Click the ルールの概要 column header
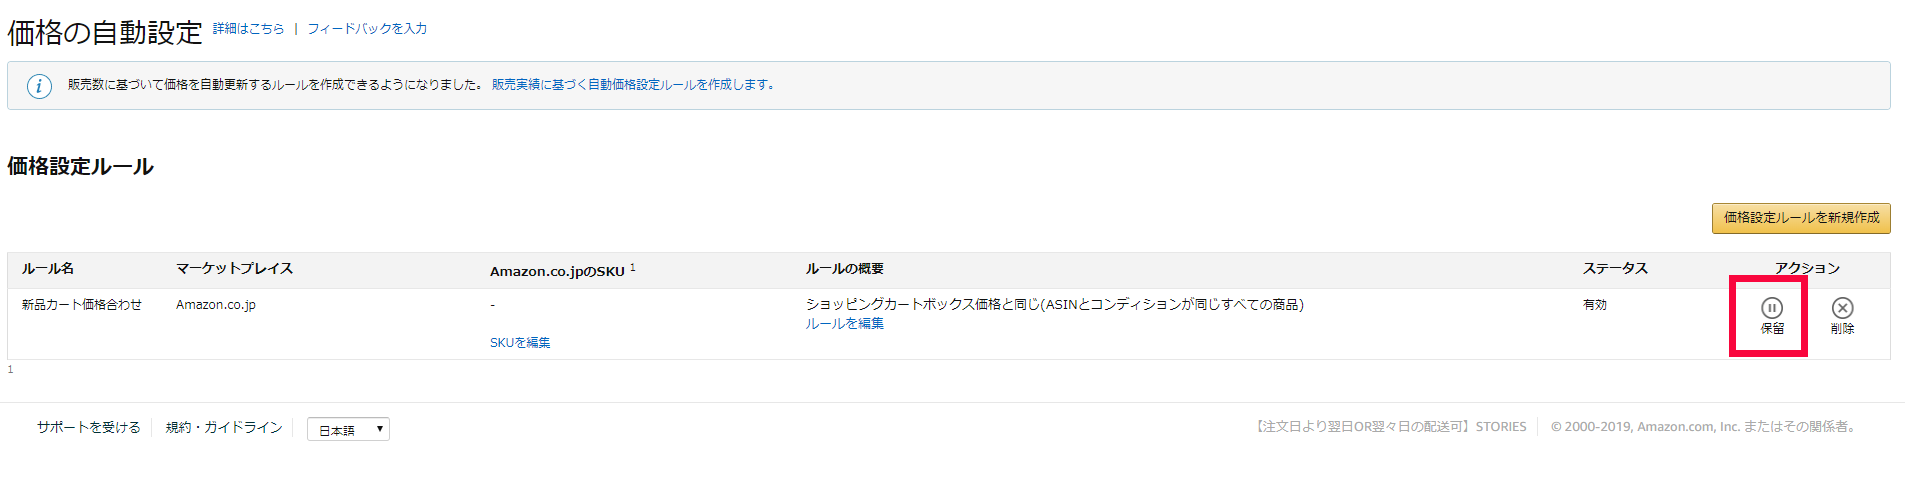This screenshot has width=1905, height=492. click(x=845, y=269)
